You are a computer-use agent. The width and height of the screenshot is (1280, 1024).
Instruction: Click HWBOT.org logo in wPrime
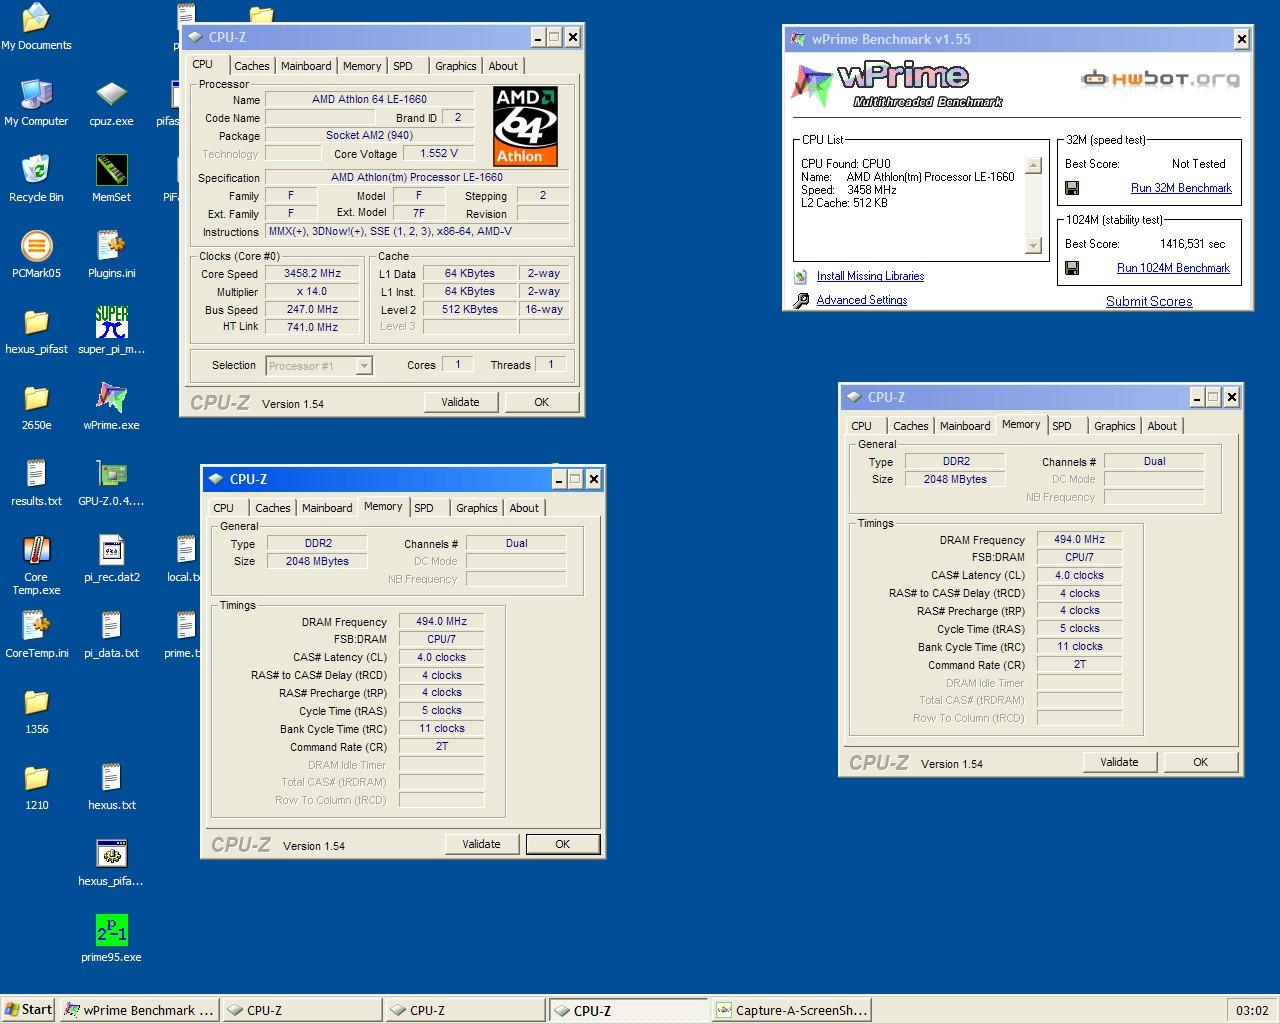tap(1160, 78)
